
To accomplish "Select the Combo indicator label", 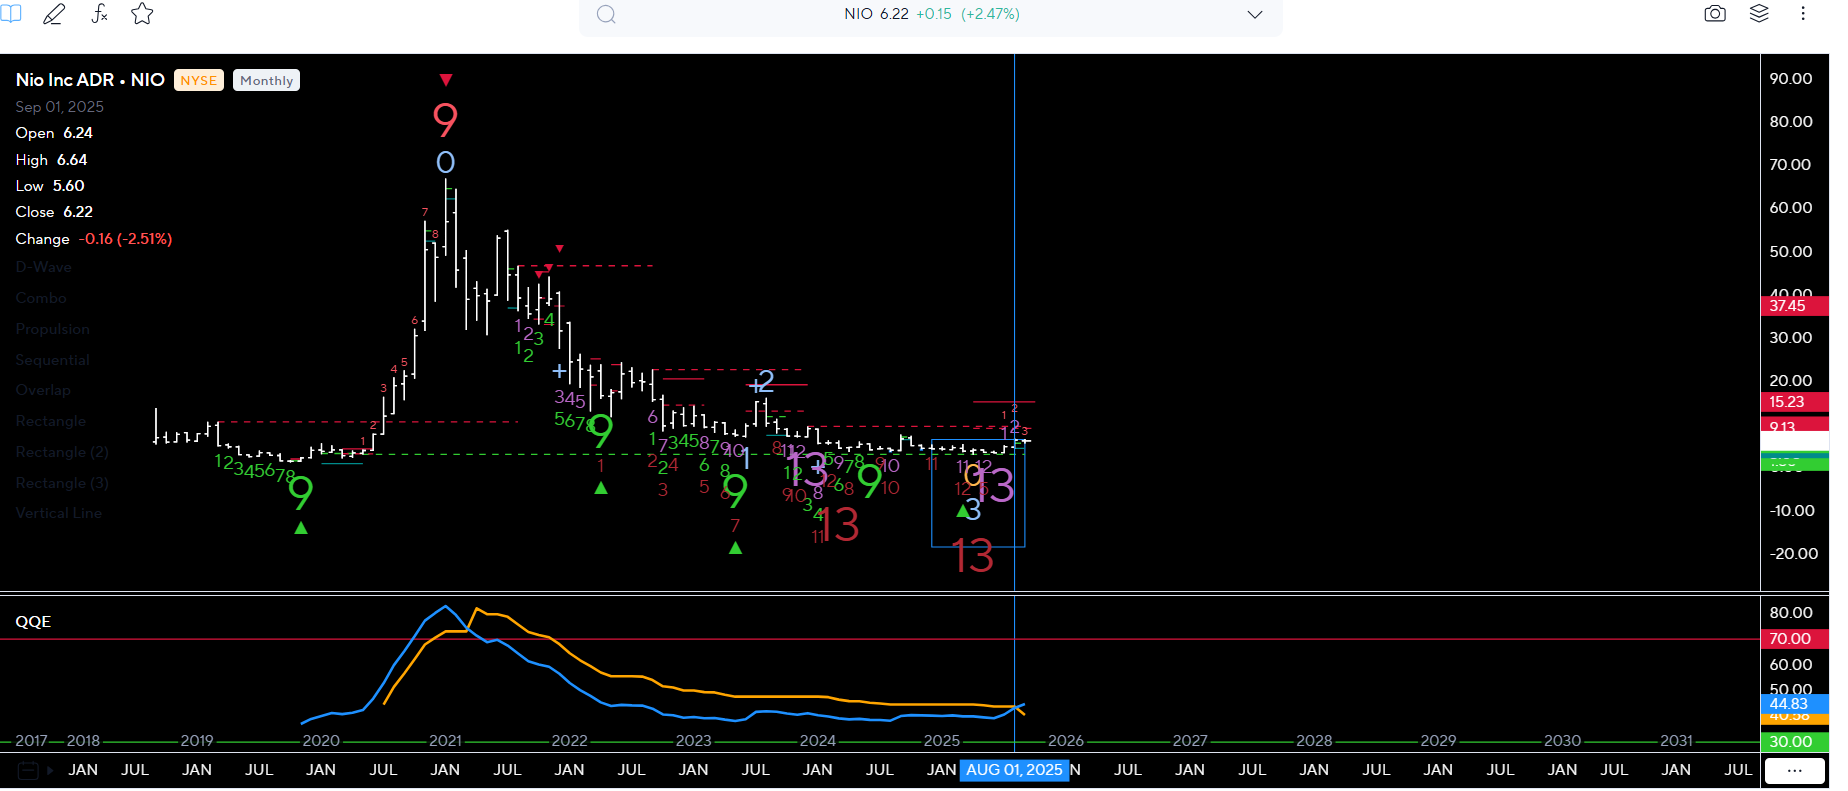I will 41,298.
